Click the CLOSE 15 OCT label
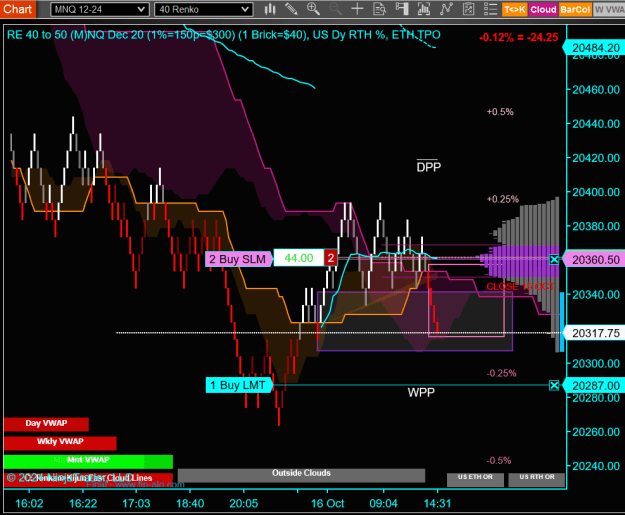The height and width of the screenshot is (515, 625). click(x=520, y=287)
